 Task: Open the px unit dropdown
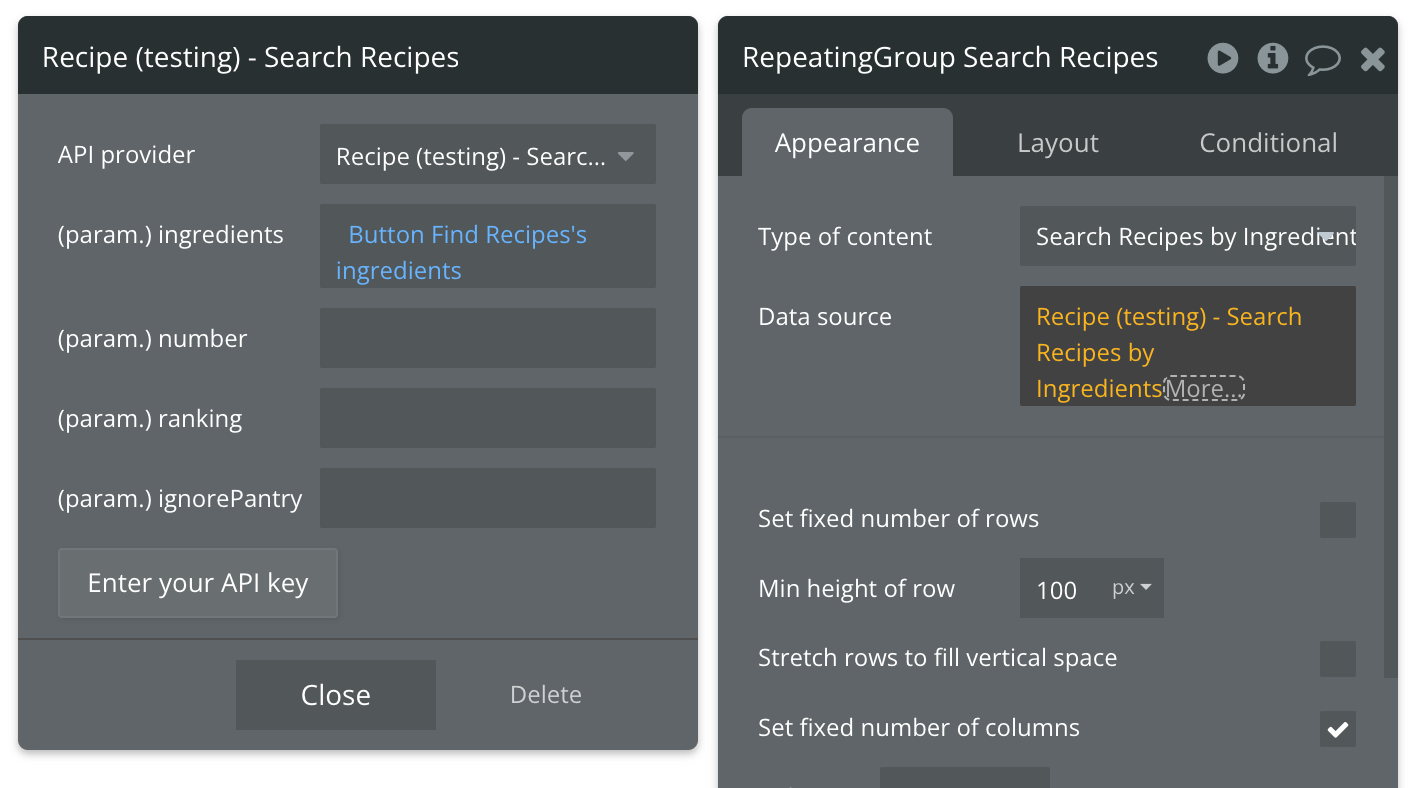tap(1131, 588)
